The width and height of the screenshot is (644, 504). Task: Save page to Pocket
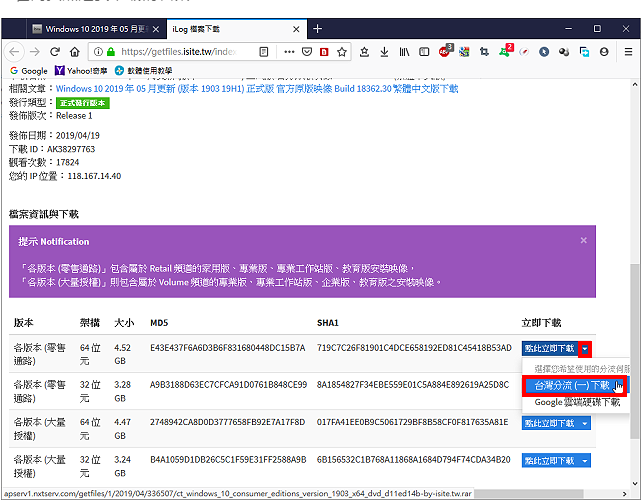(x=307, y=52)
